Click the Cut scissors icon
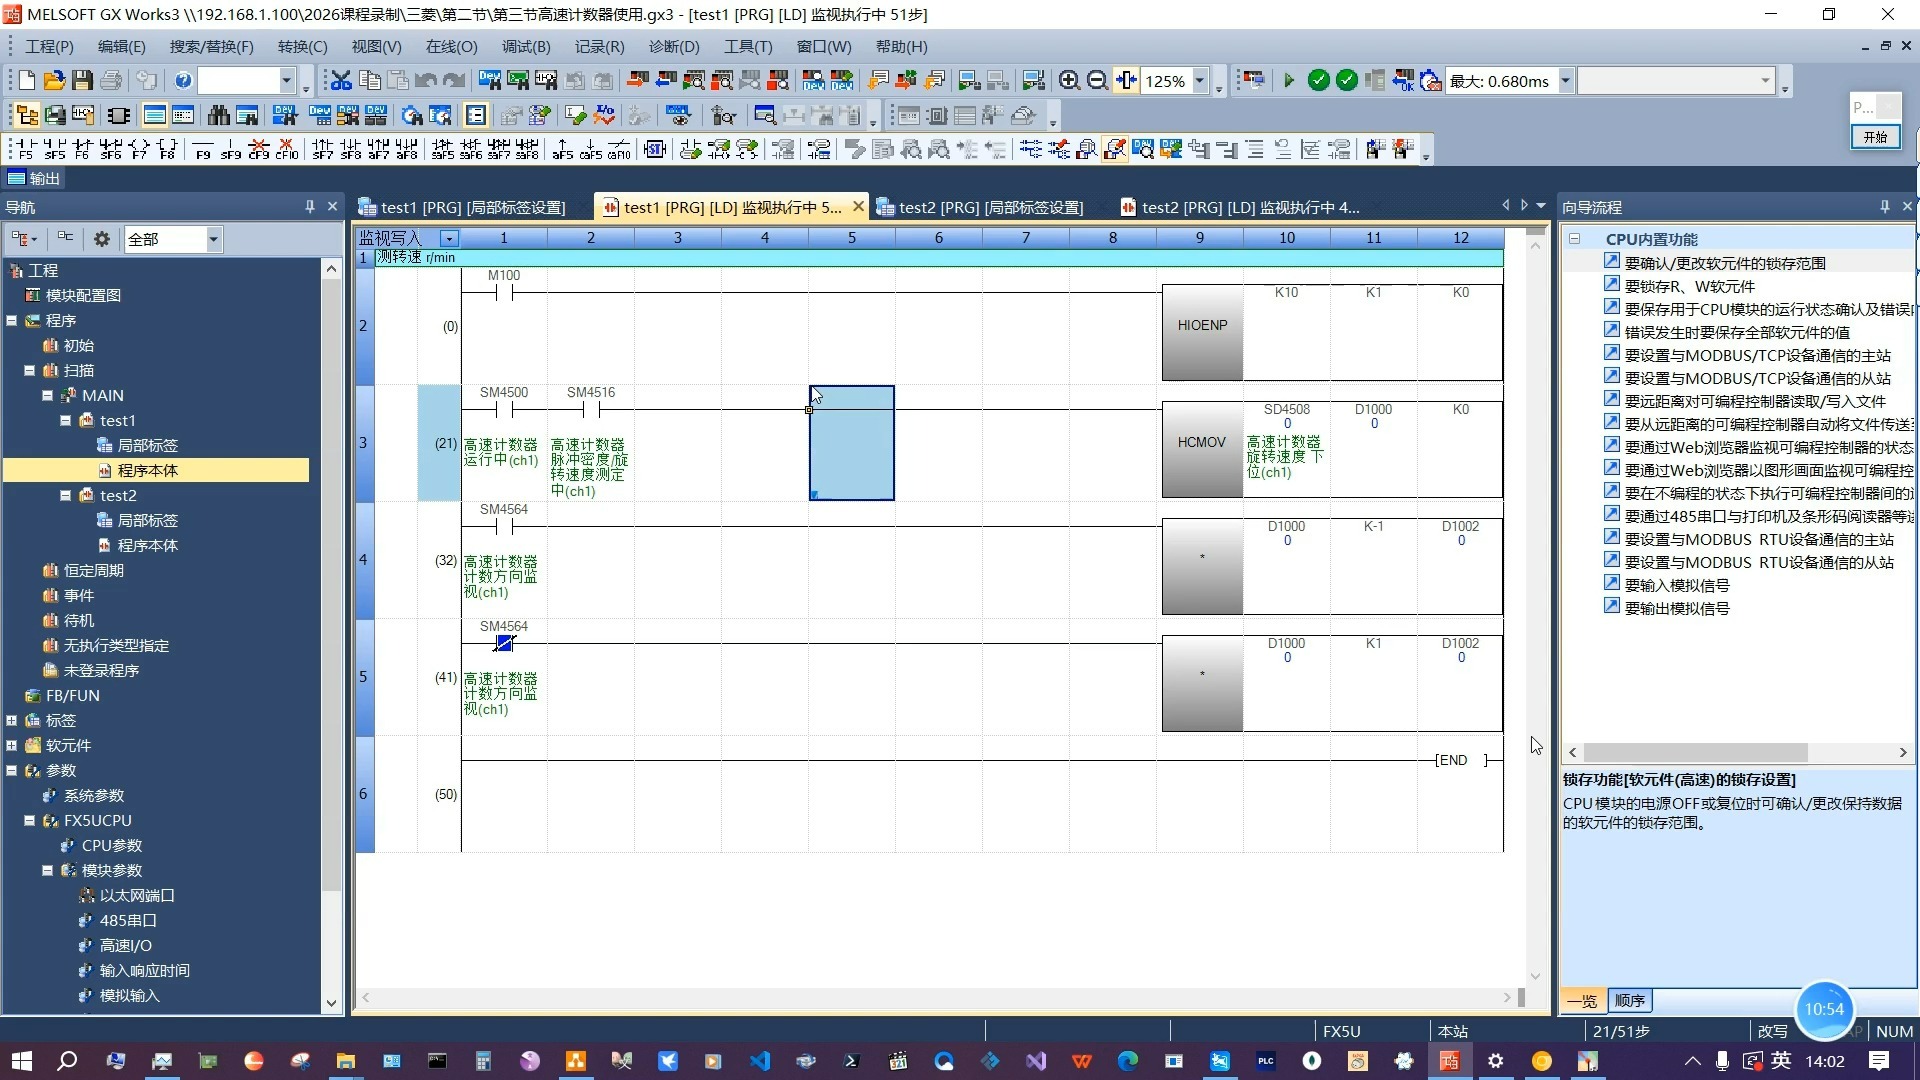The image size is (1920, 1080). pyautogui.click(x=341, y=81)
